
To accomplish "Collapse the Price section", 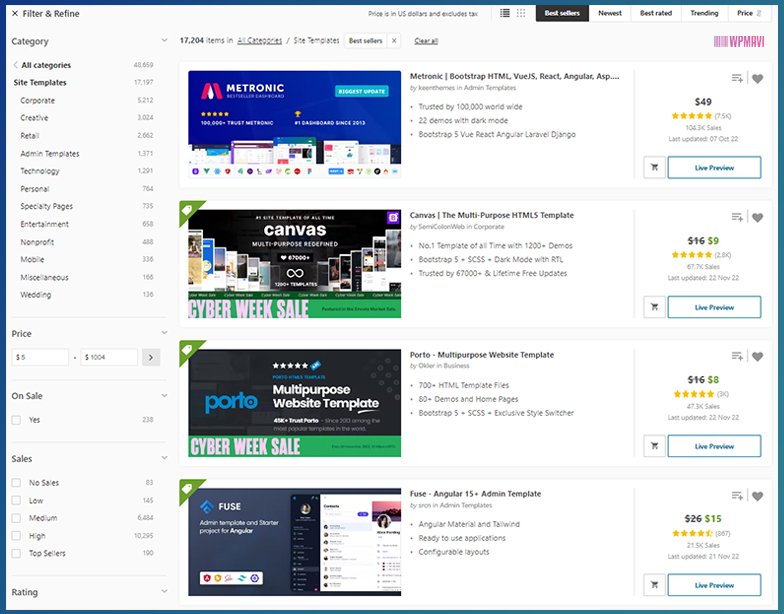I will tap(164, 332).
